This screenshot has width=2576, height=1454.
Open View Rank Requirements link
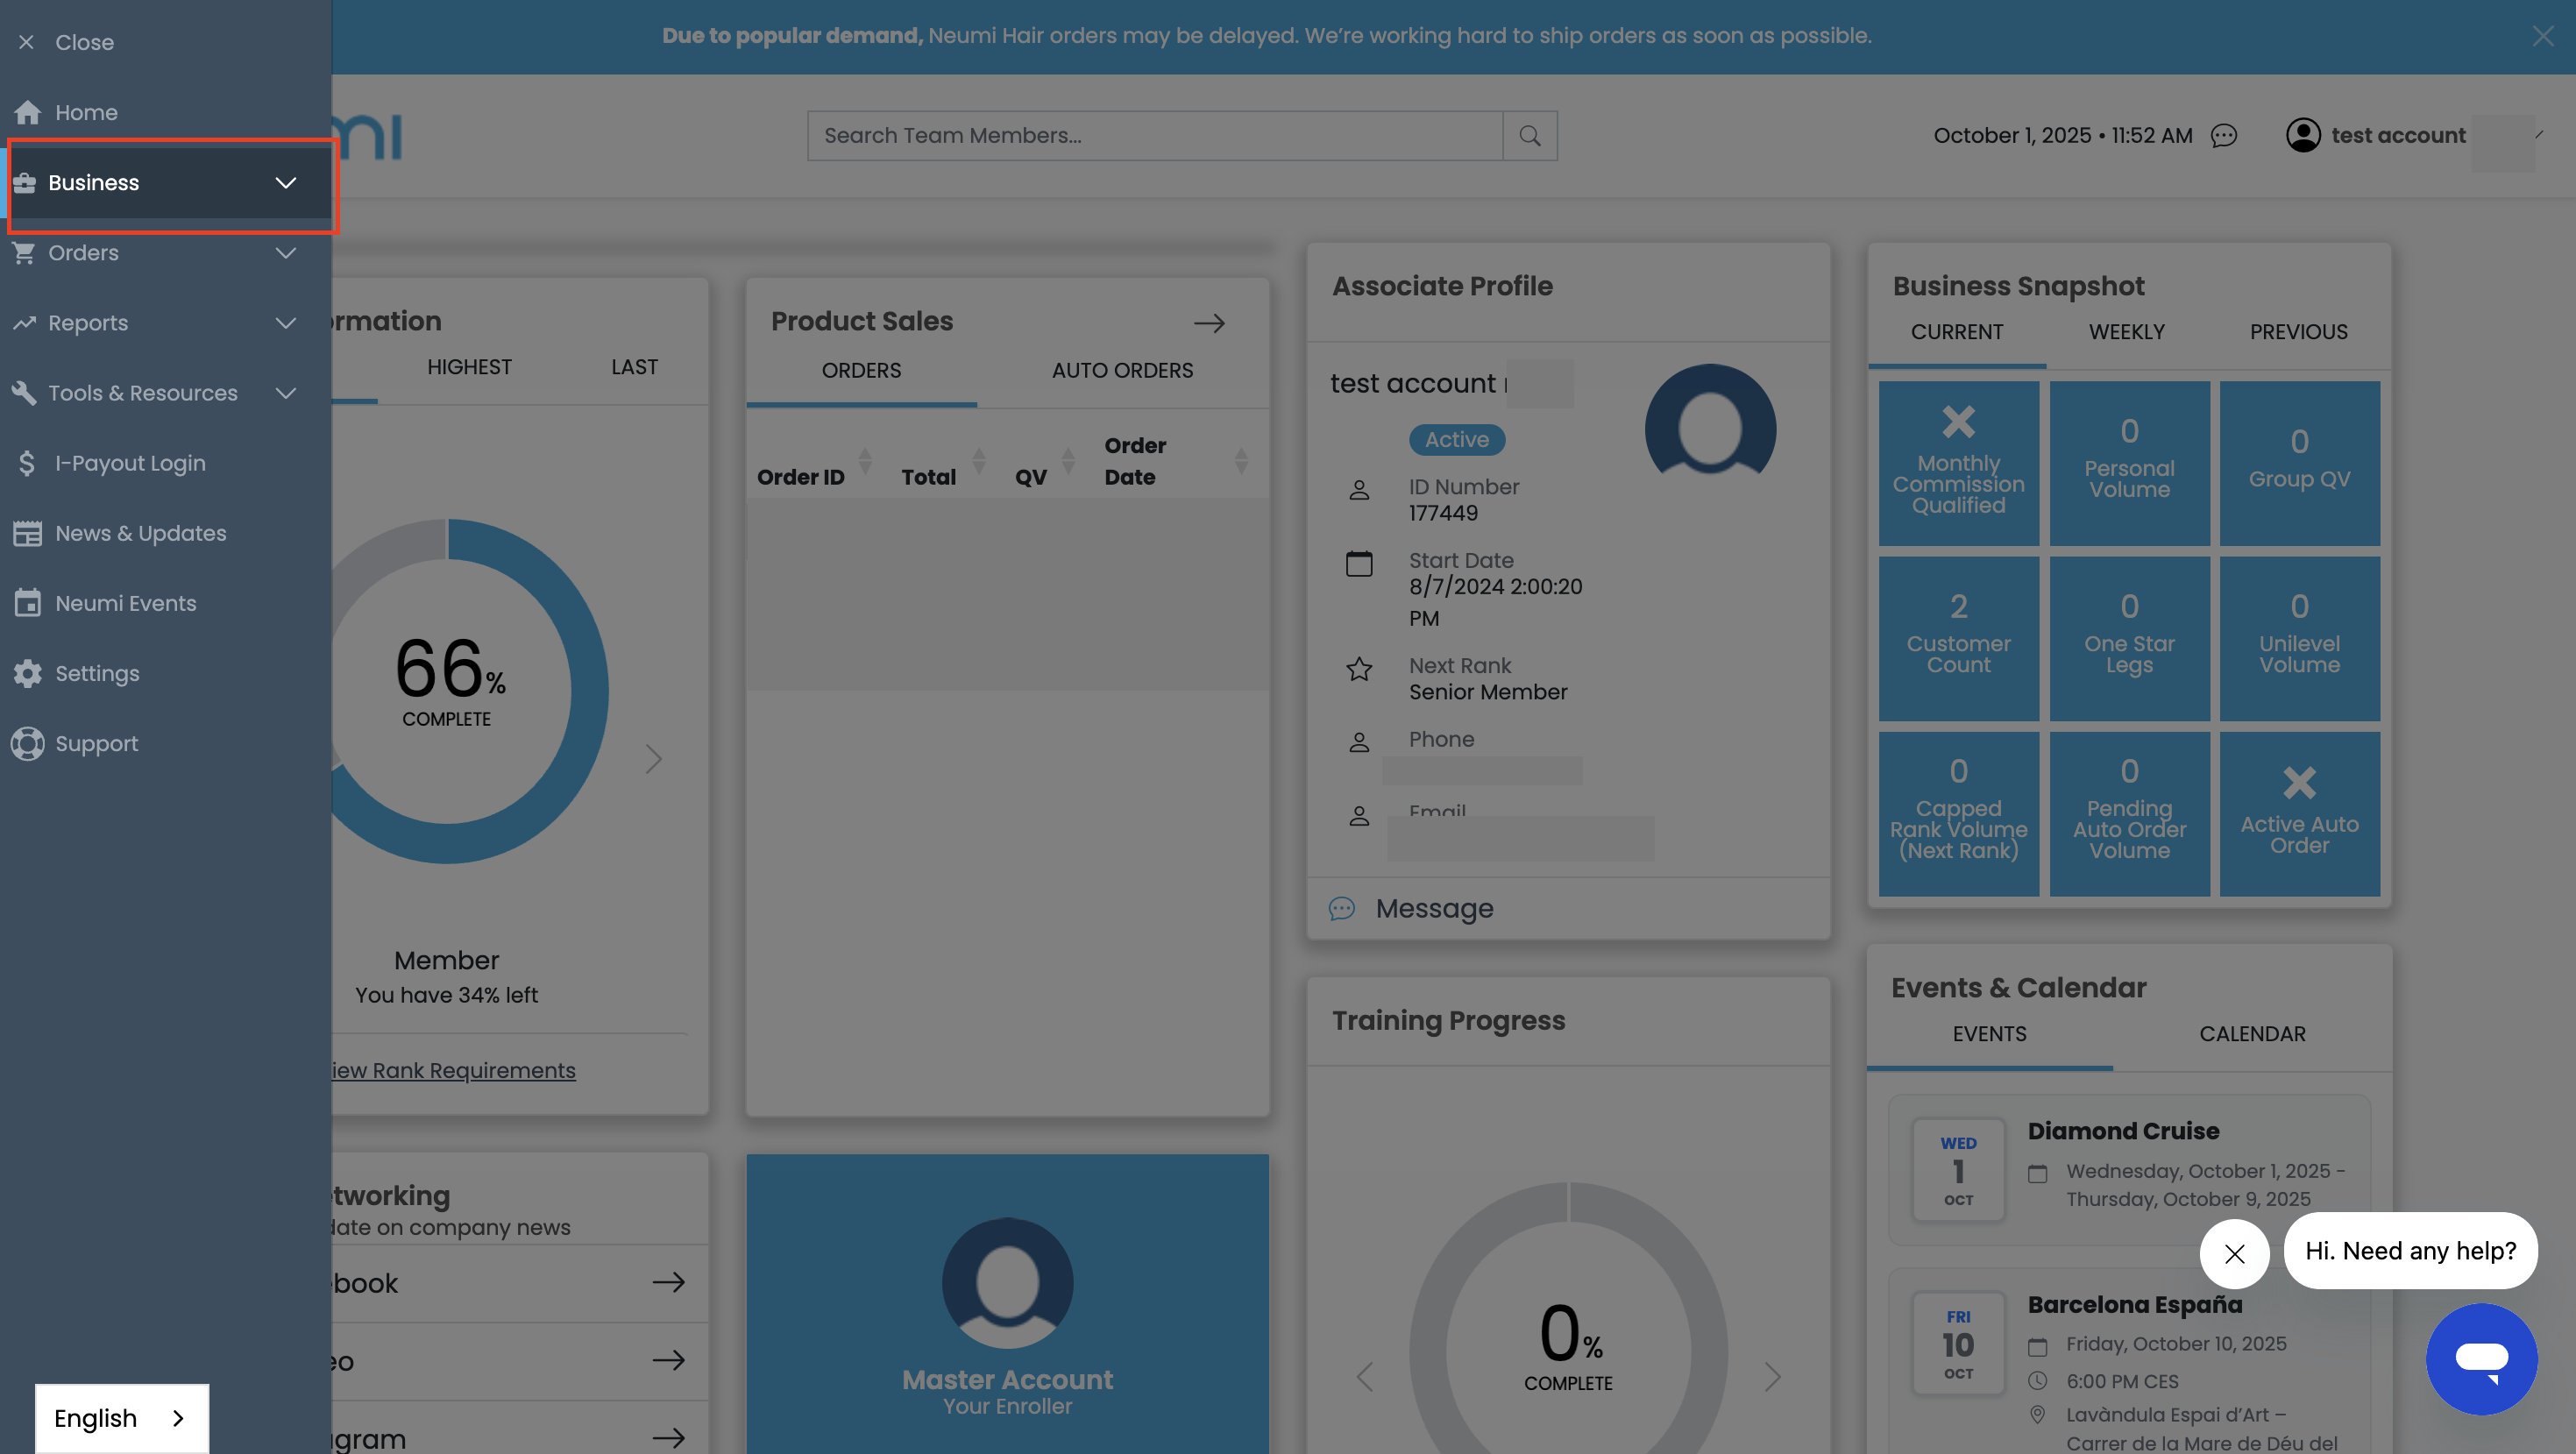(452, 1070)
